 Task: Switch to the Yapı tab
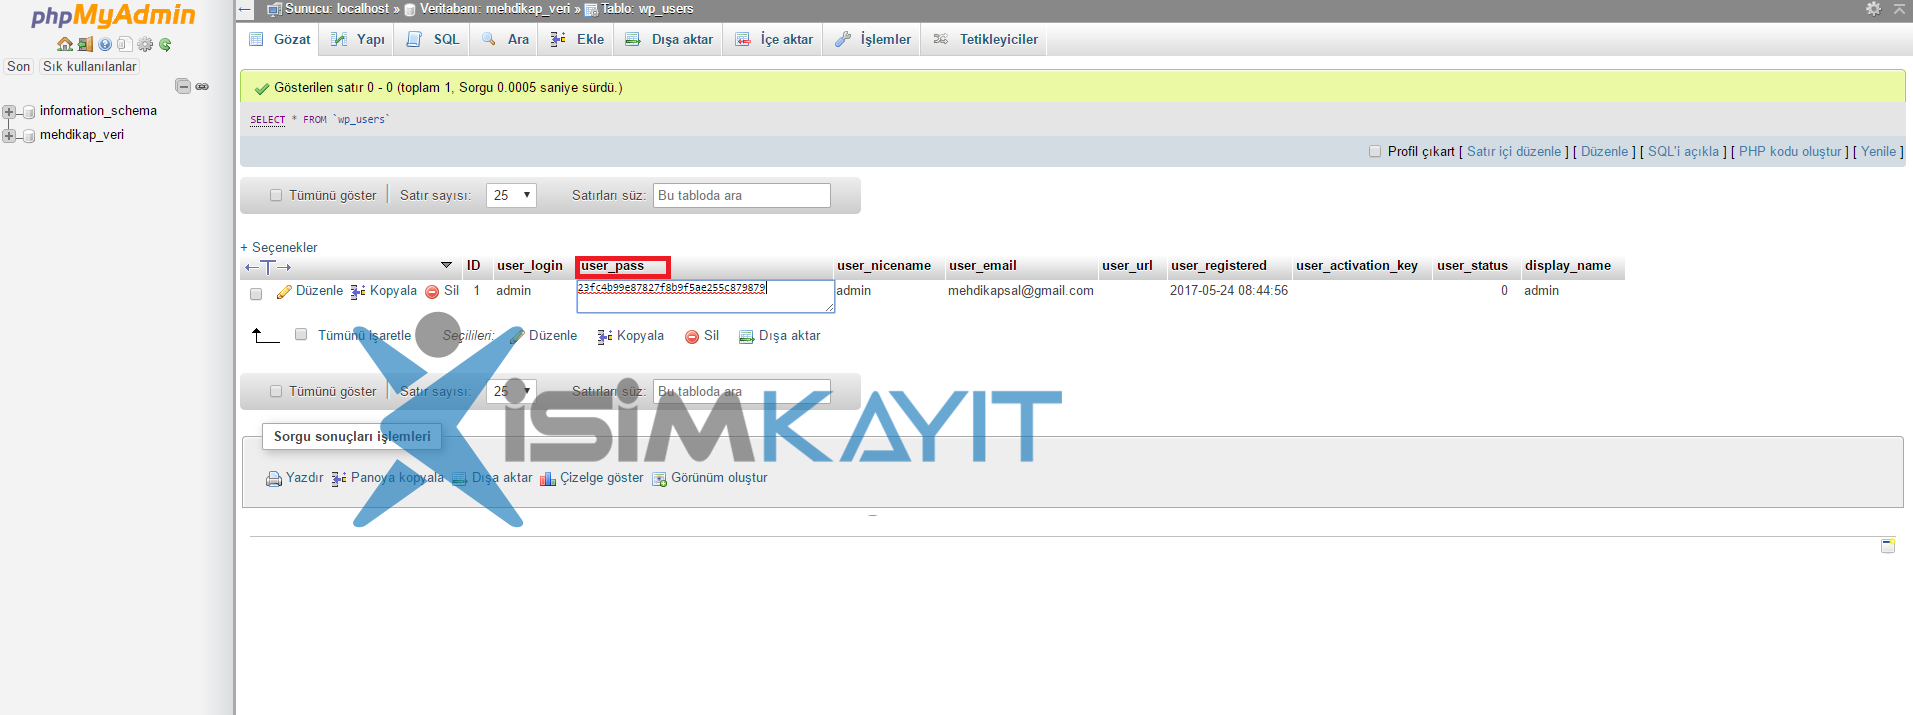tap(357, 39)
